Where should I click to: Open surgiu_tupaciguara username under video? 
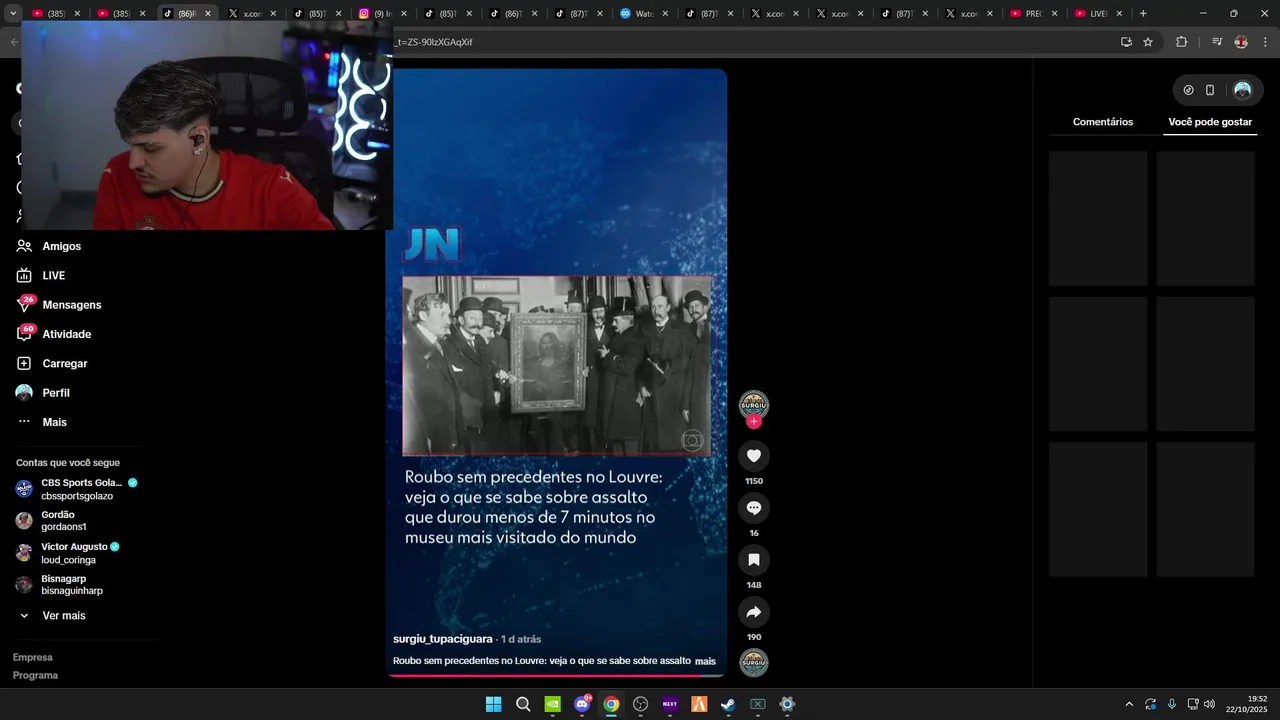click(442, 639)
